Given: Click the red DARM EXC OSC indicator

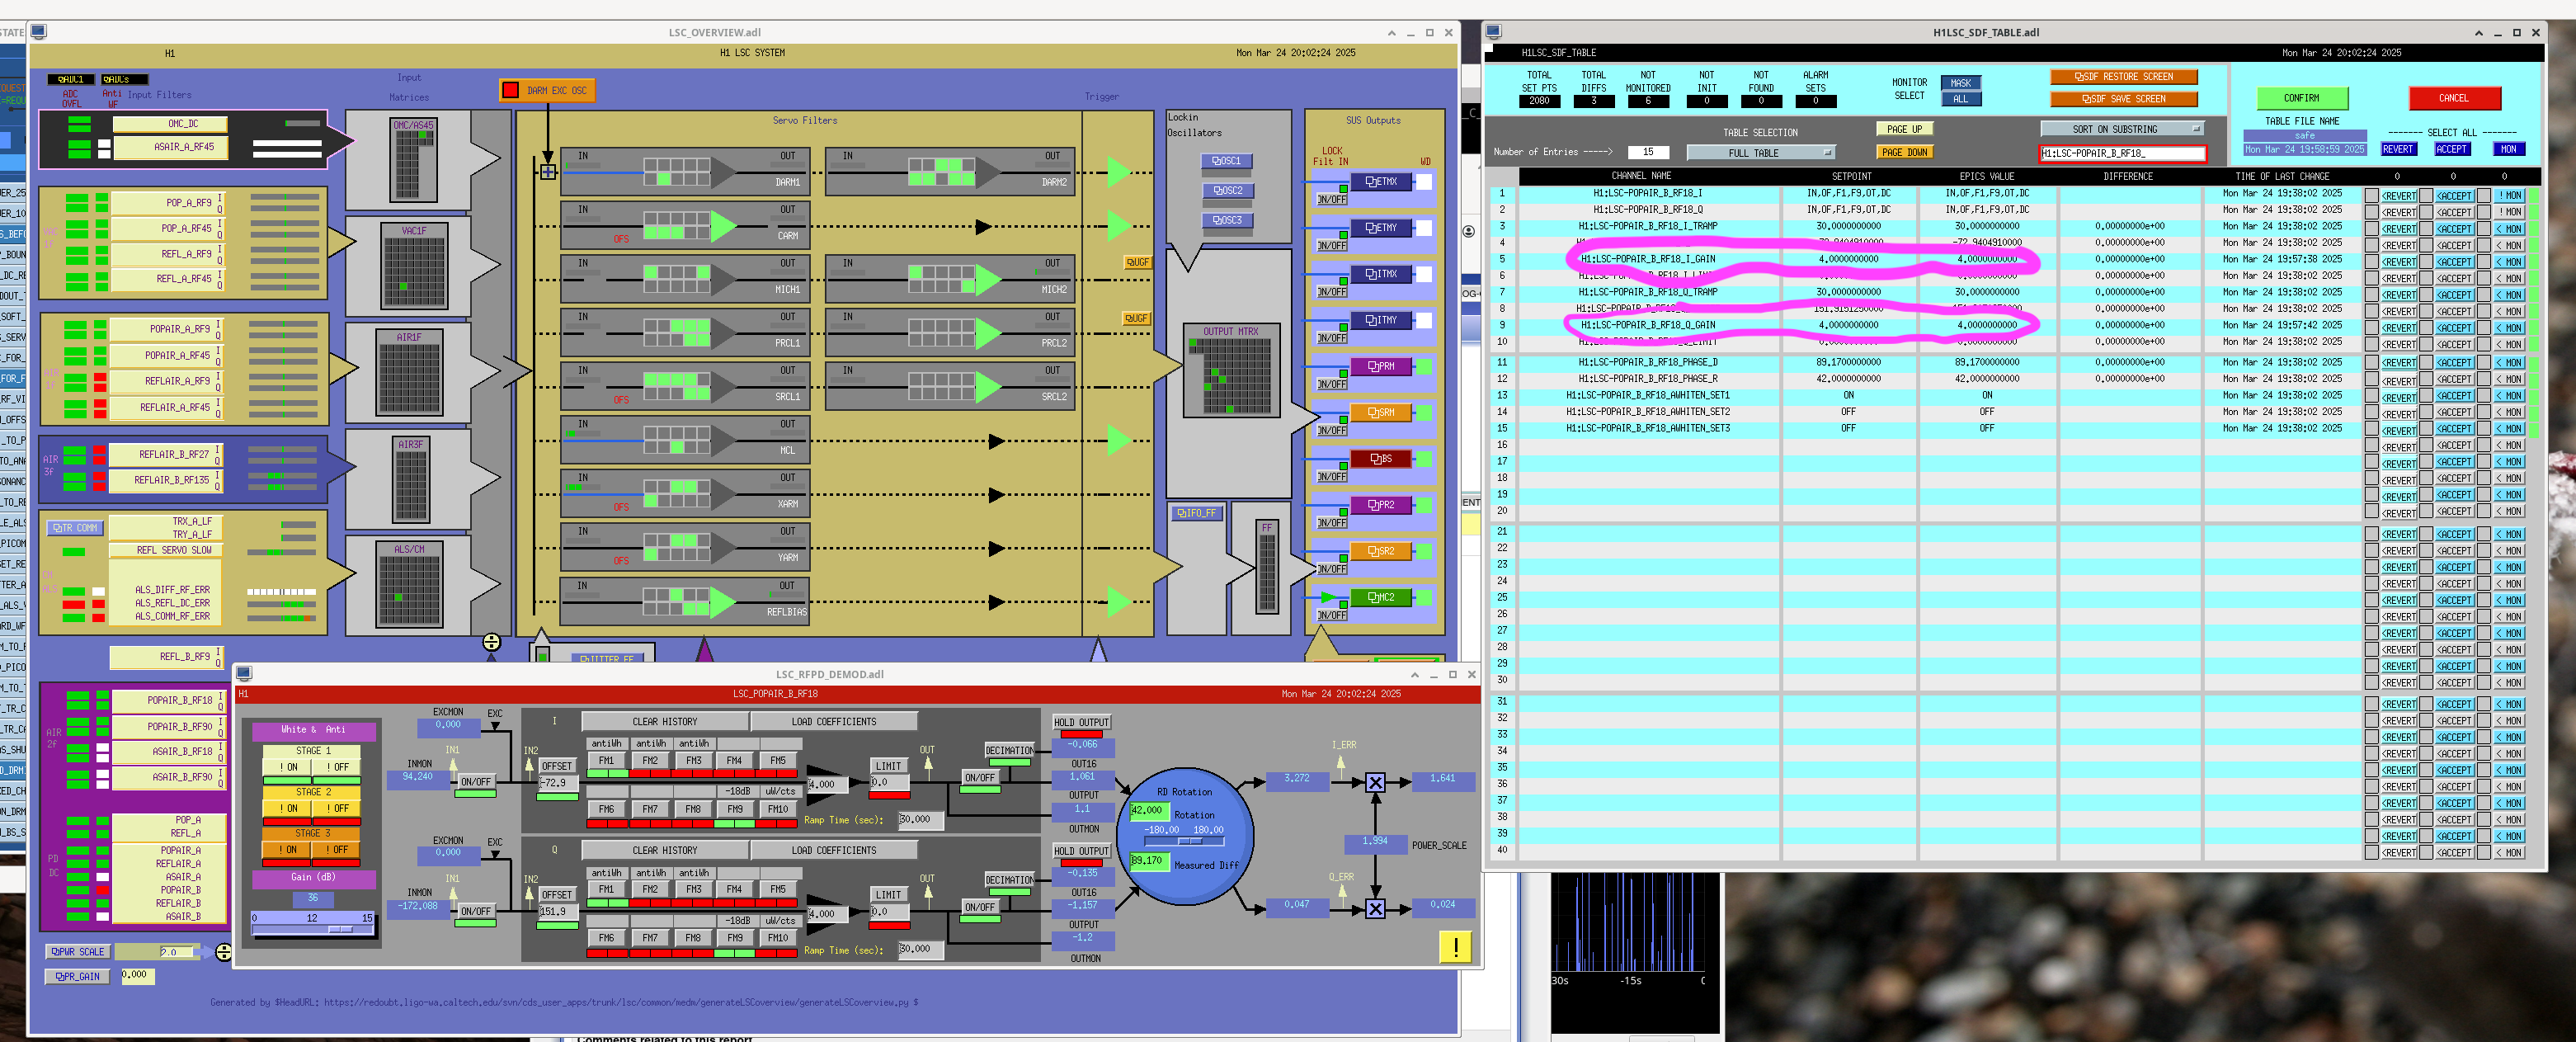Looking at the screenshot, I should pyautogui.click(x=510, y=90).
